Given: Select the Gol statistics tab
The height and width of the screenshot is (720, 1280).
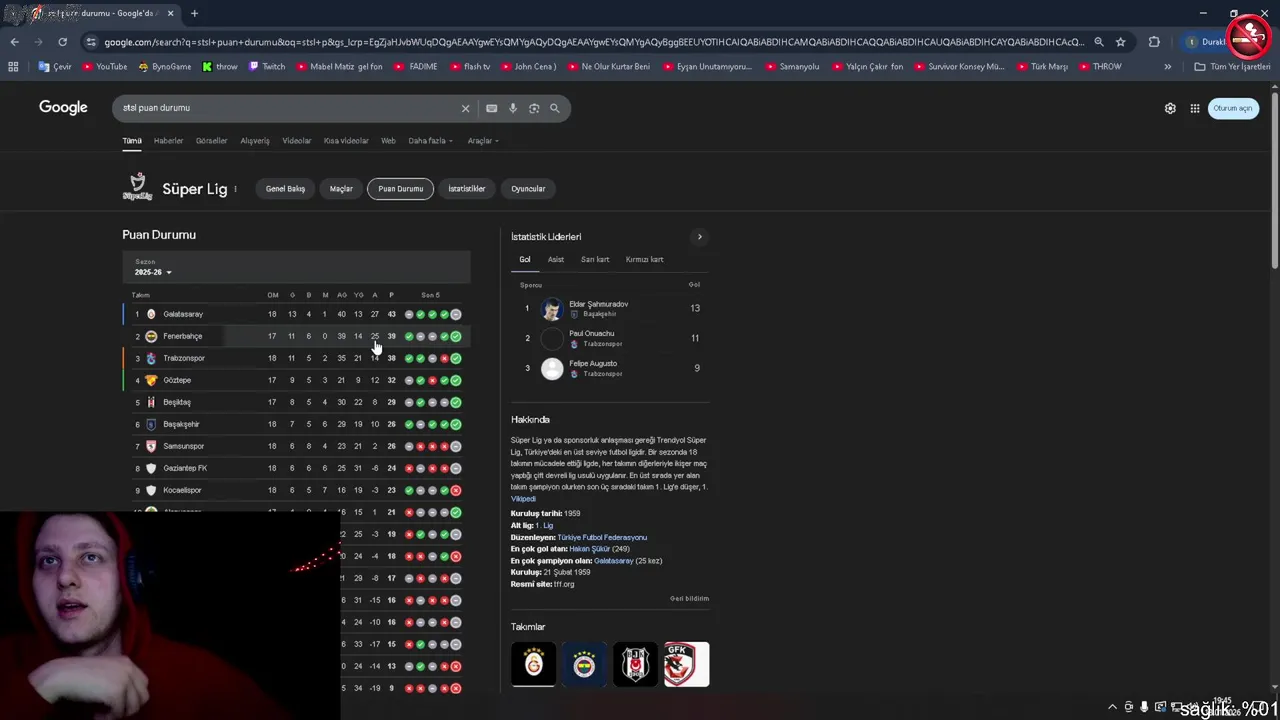Looking at the screenshot, I should [x=524, y=260].
